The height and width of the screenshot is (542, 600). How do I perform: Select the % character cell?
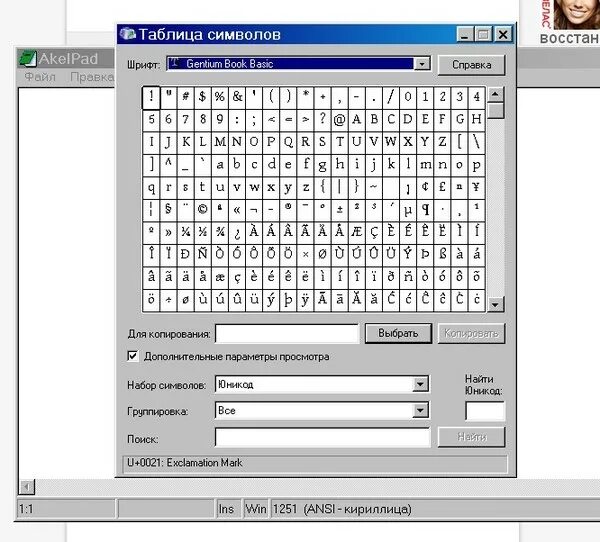click(x=220, y=97)
